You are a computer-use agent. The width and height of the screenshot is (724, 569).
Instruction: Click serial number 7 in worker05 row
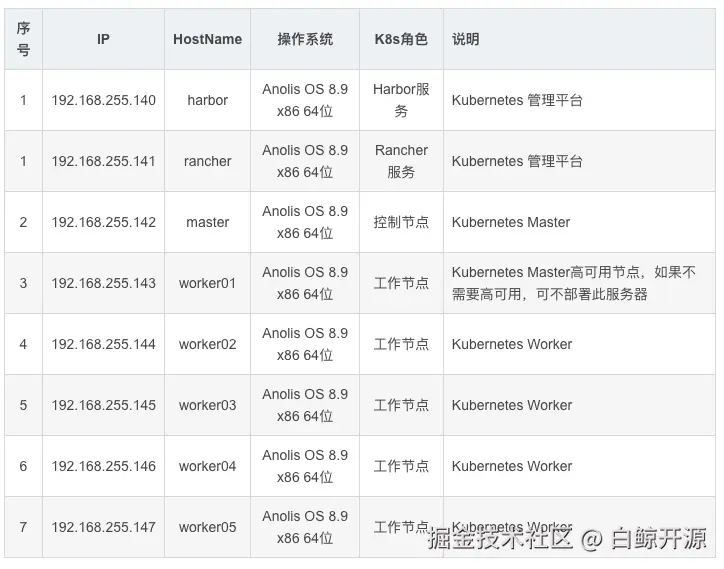[x=23, y=527]
